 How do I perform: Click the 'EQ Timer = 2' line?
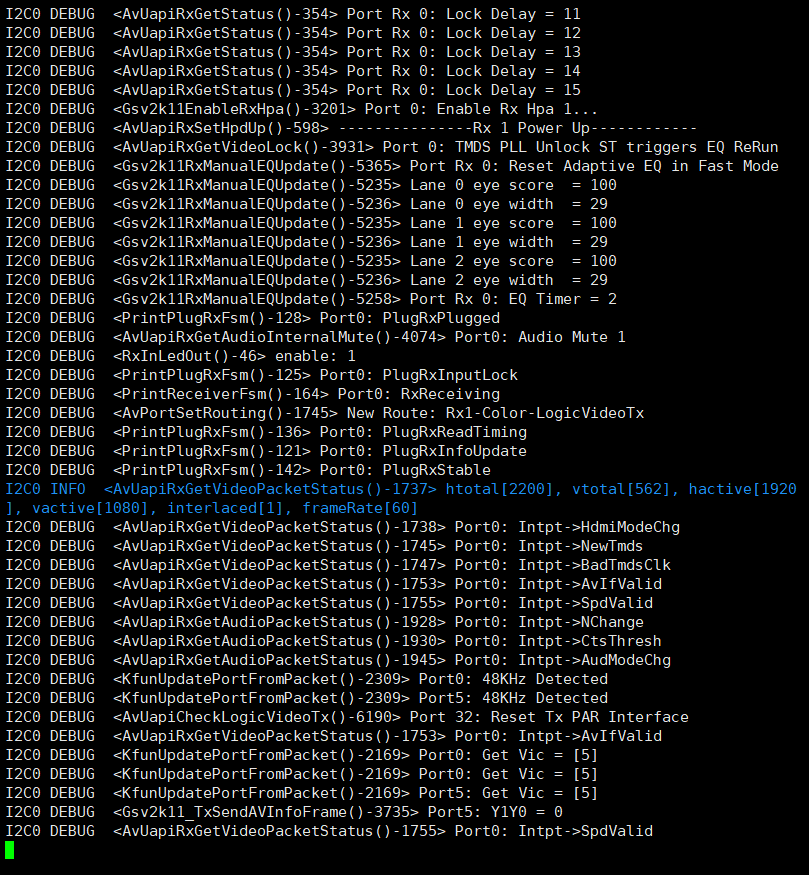tap(311, 299)
